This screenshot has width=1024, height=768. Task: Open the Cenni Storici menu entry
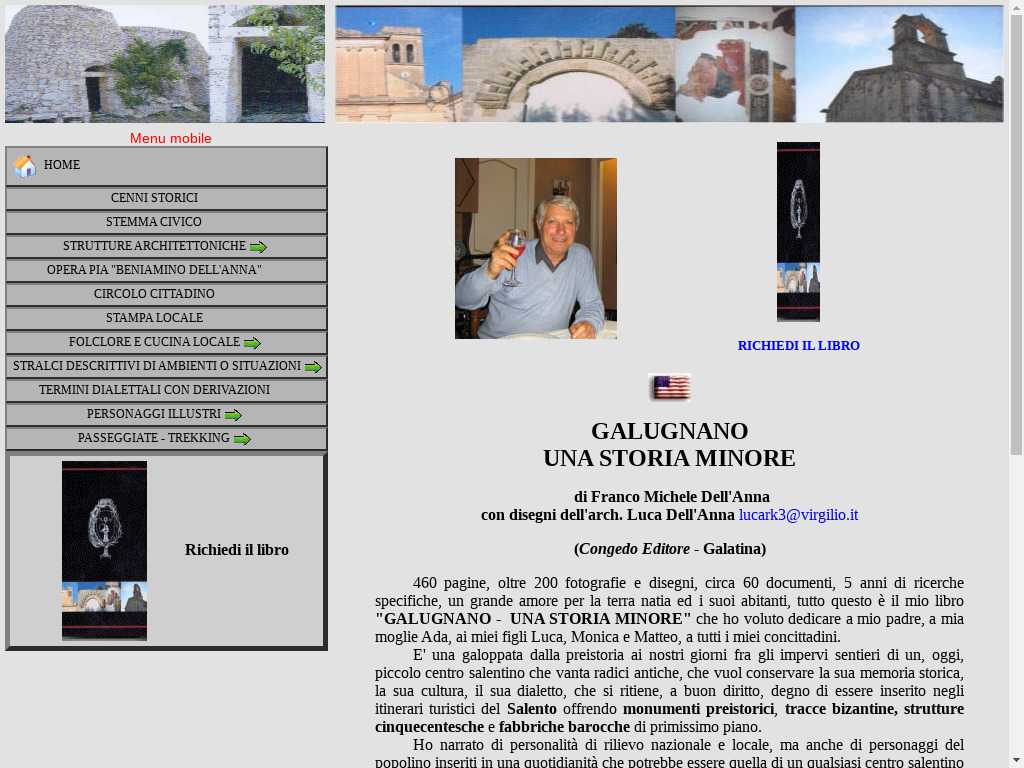166,198
